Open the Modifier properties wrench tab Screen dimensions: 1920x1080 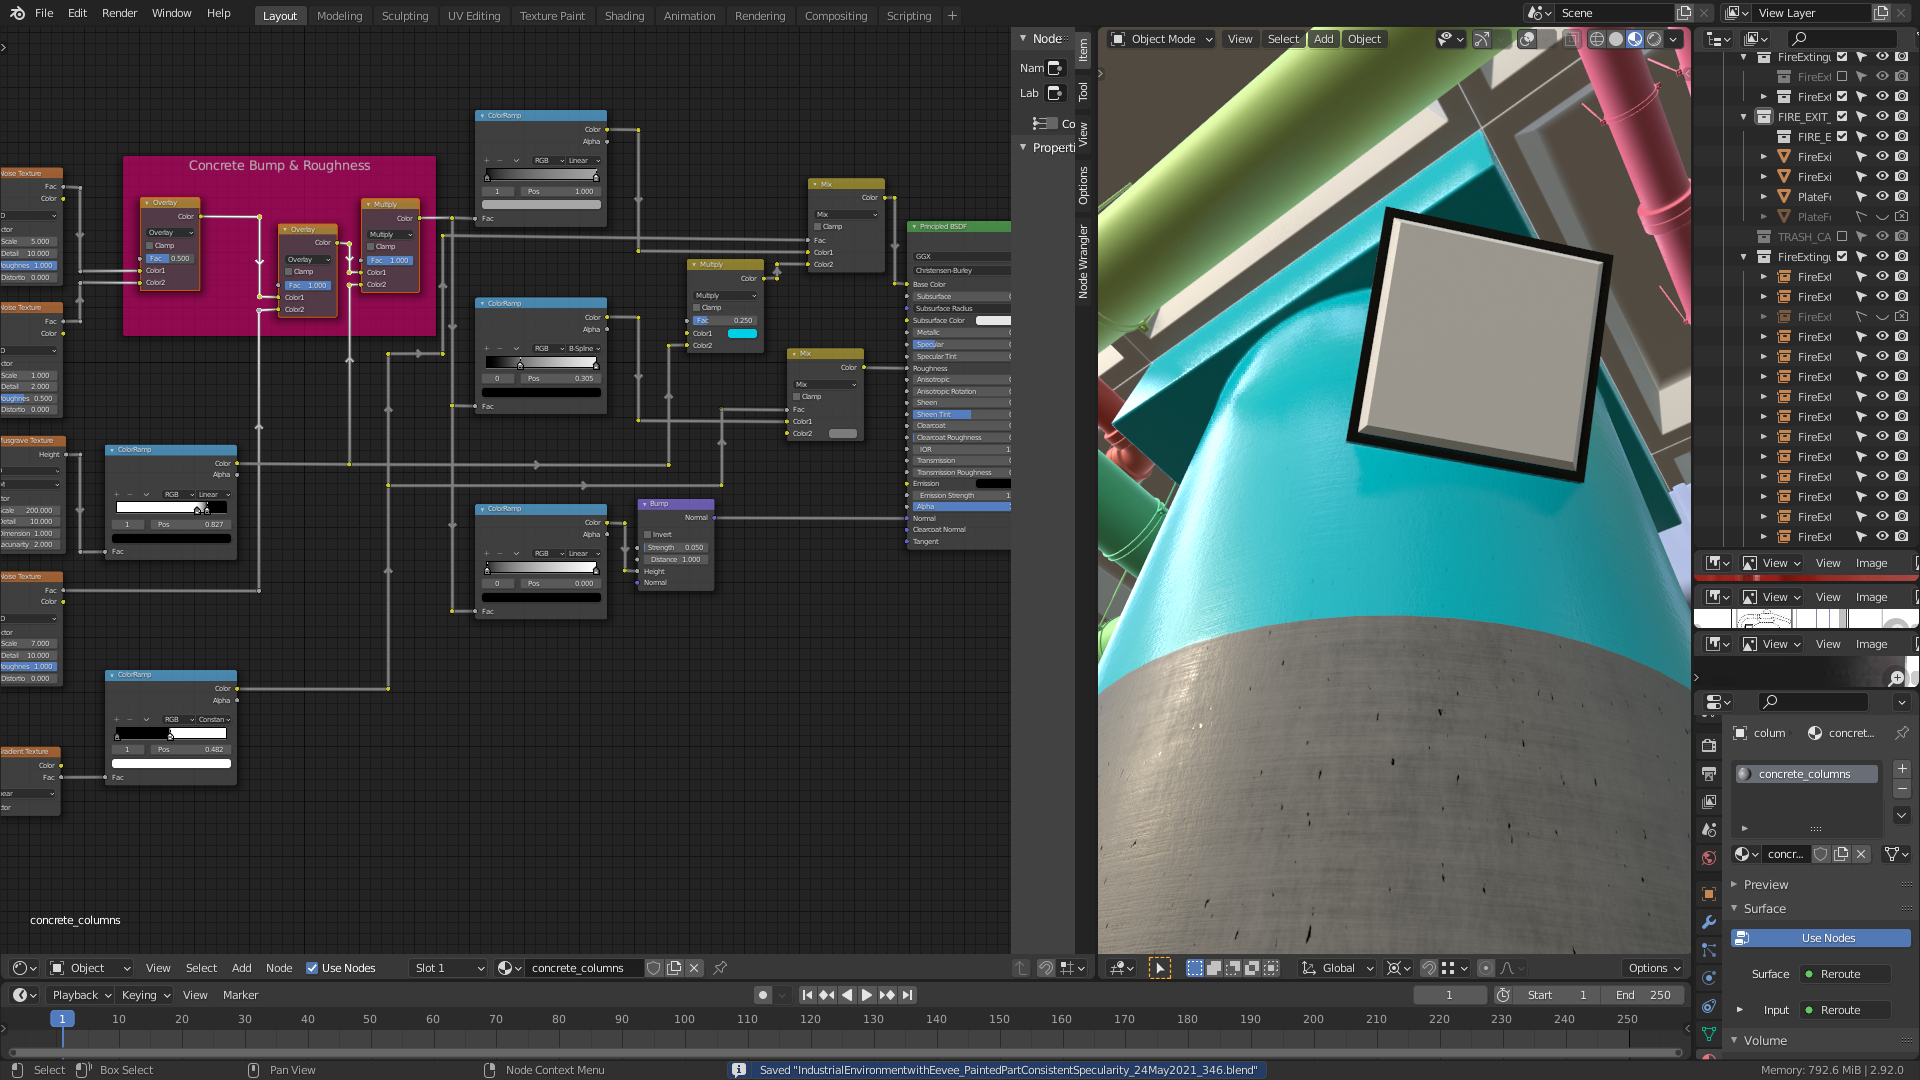pos(1709,922)
